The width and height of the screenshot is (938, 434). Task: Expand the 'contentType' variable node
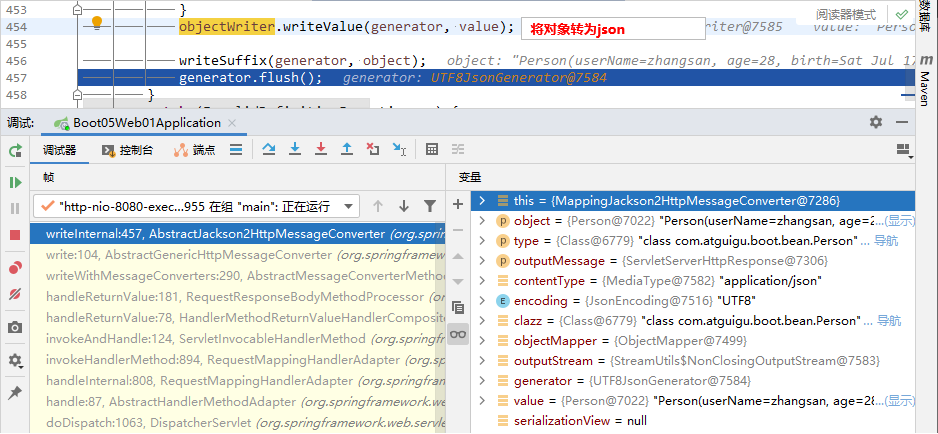point(482,281)
